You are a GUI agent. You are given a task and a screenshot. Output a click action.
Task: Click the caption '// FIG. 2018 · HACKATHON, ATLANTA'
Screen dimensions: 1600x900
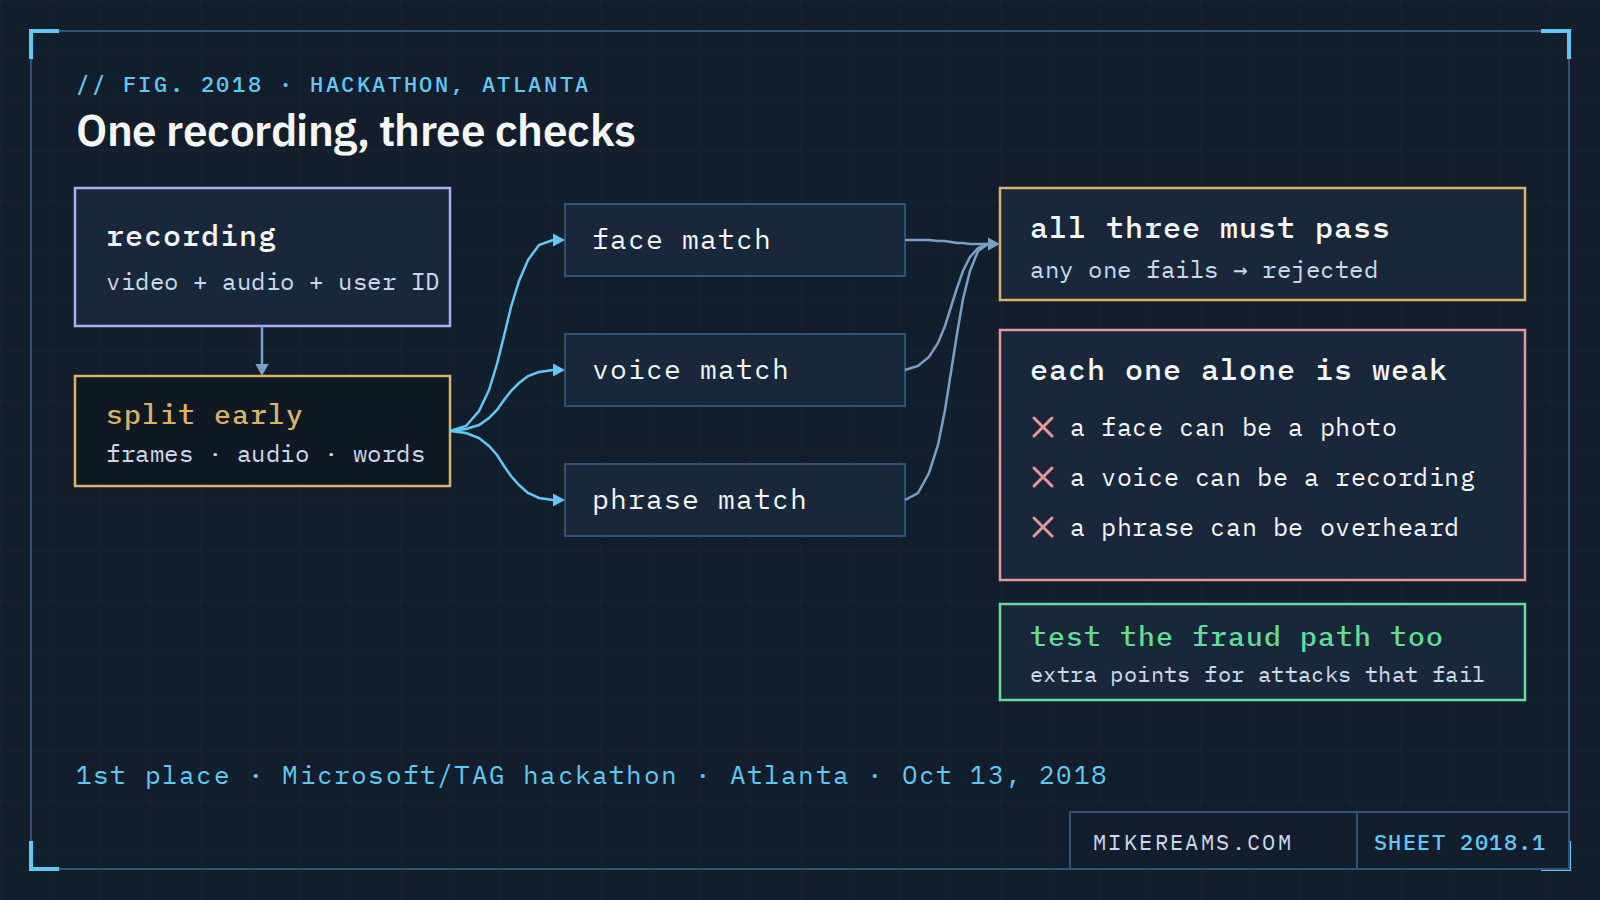pos(333,85)
